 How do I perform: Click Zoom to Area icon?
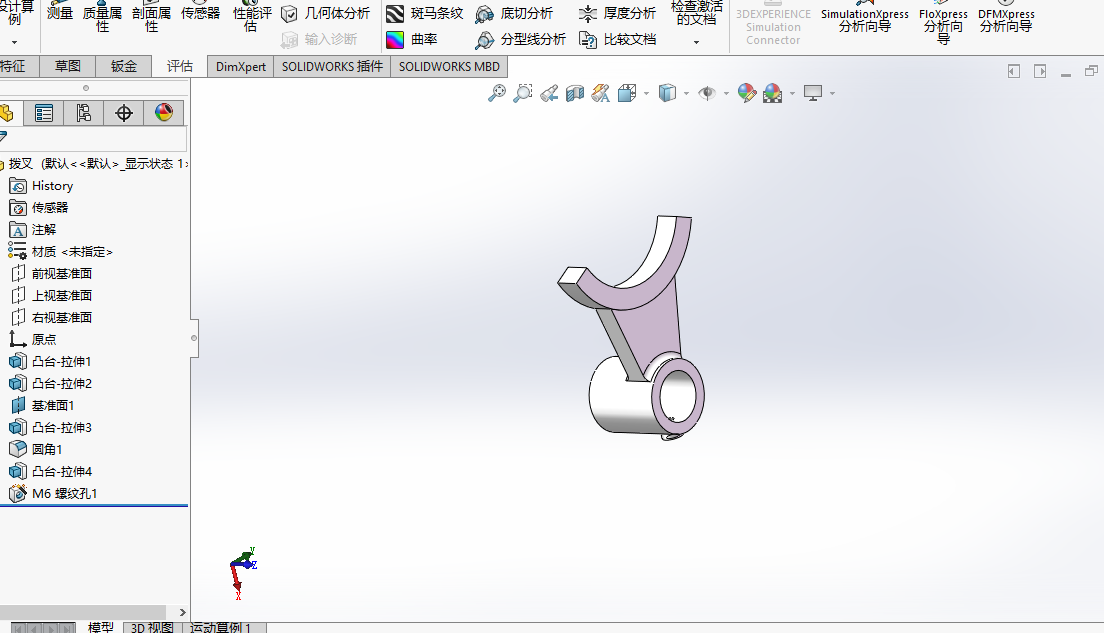(522, 93)
